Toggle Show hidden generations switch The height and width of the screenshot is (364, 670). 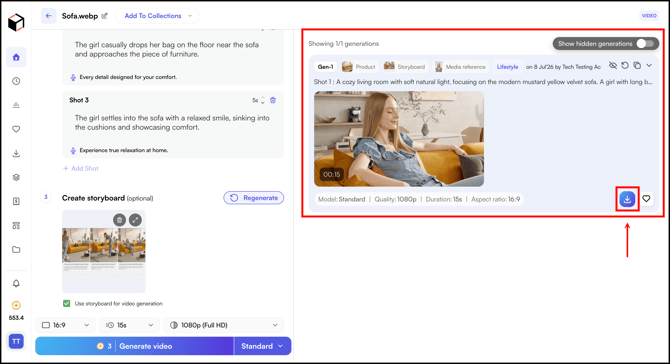645,44
